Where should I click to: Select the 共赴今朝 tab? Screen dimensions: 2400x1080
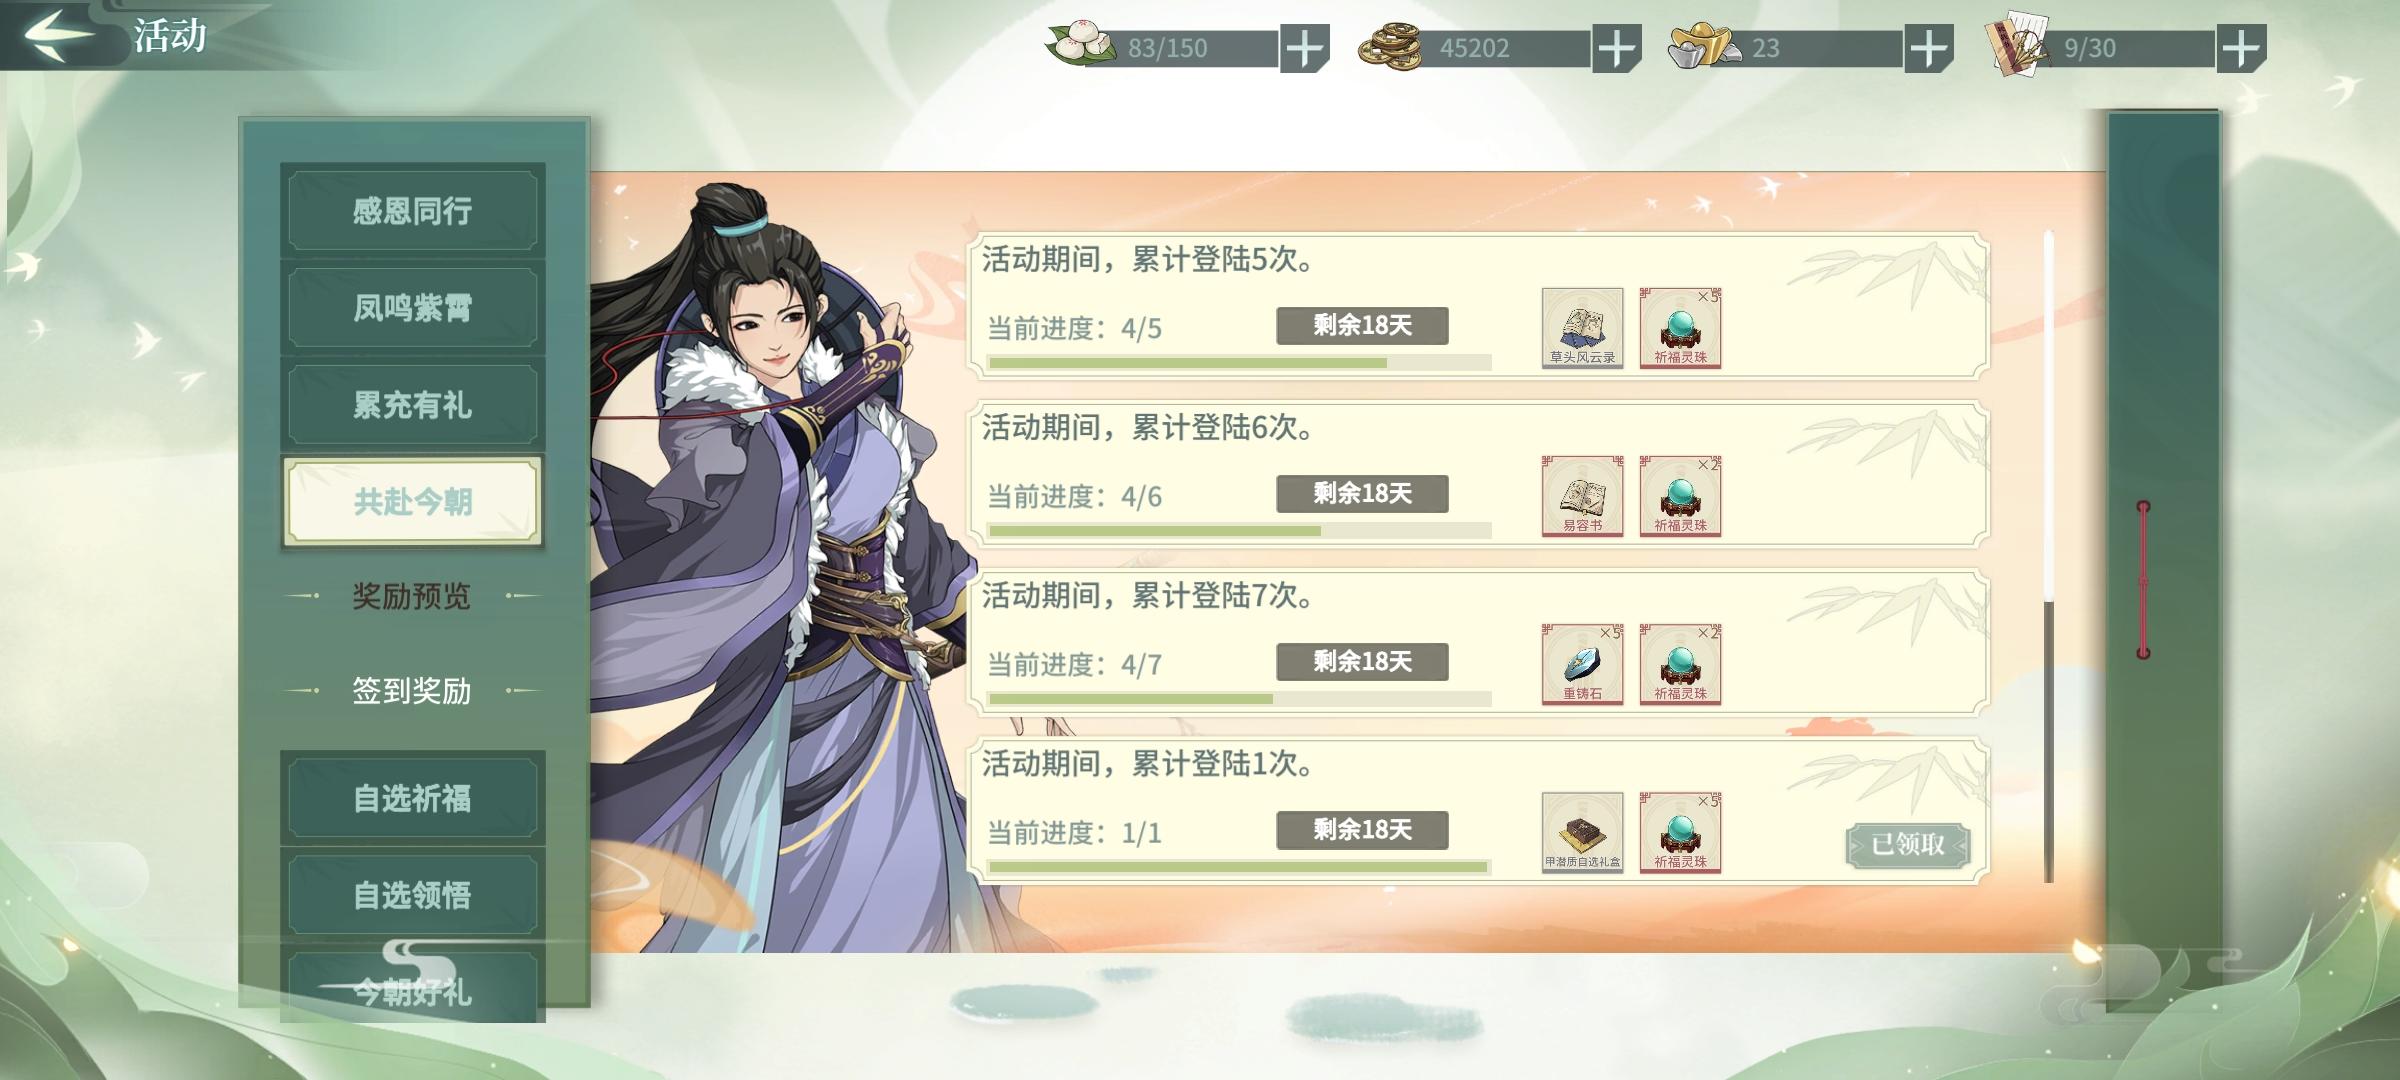point(412,502)
